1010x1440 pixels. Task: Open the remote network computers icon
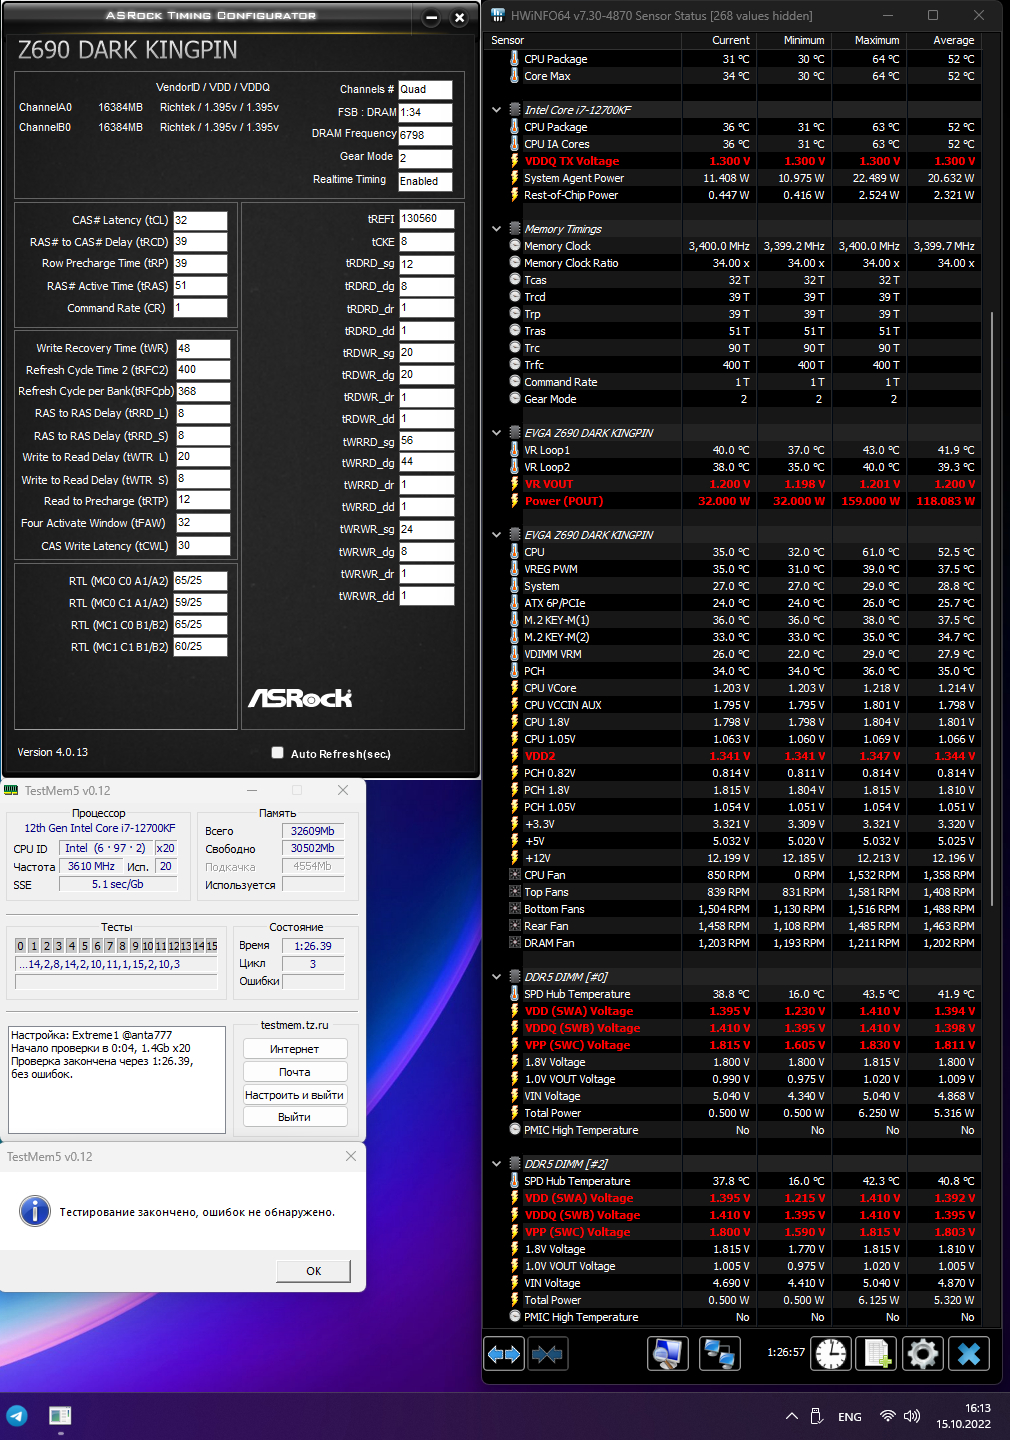pos(719,1354)
